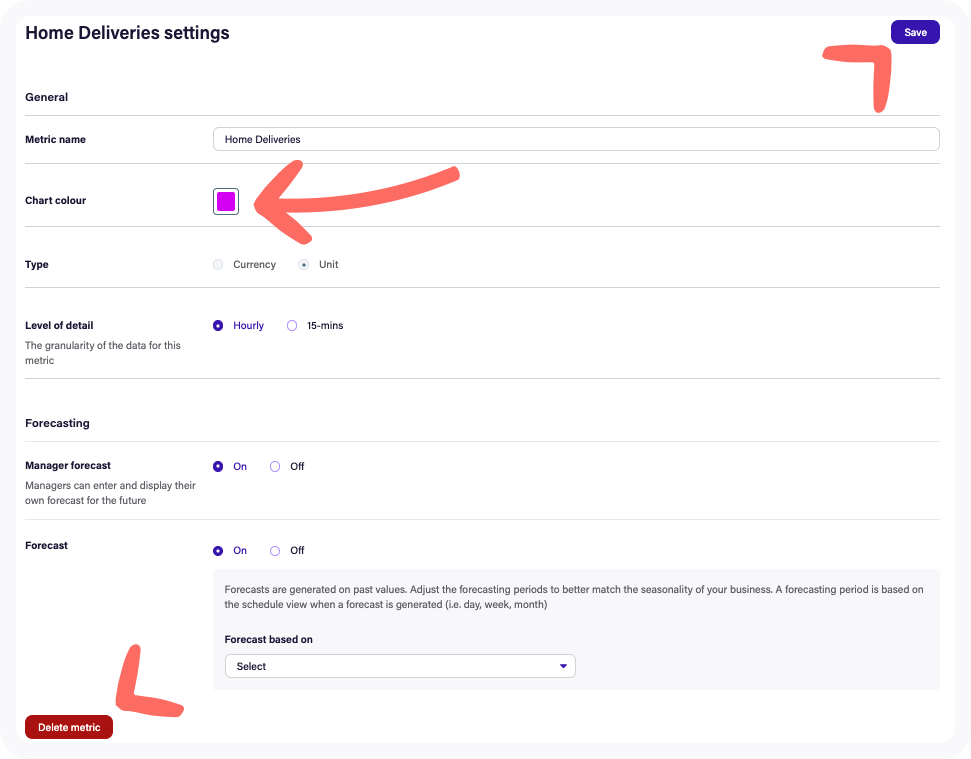Turn Manager forecast On
Viewport: 971px width, 759px height.
[218, 467]
